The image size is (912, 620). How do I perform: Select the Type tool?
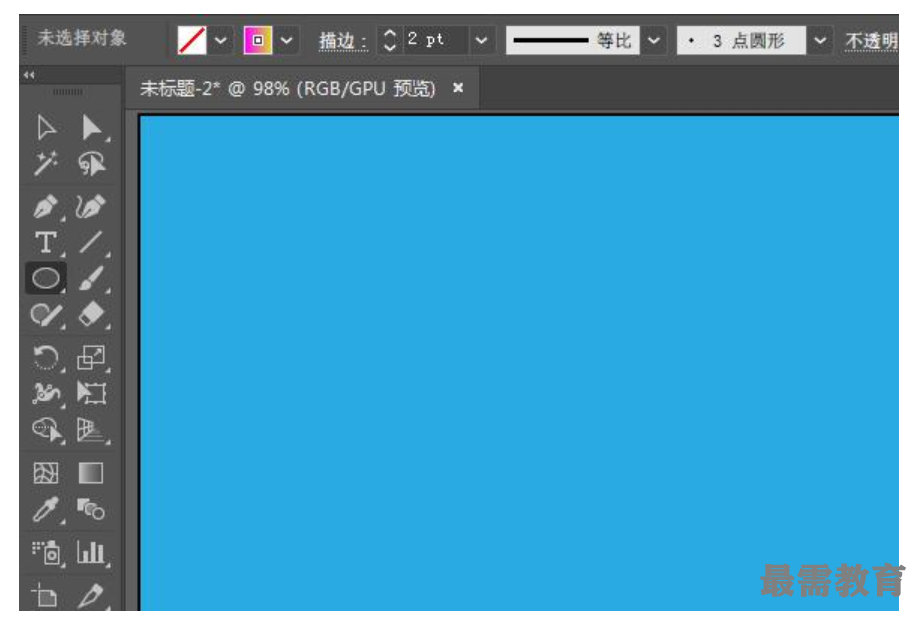pyautogui.click(x=46, y=243)
